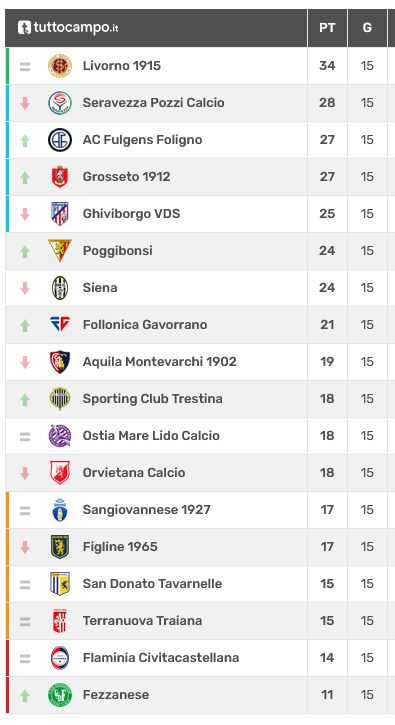Open the Orvietana Calcio team page
395x725 pixels.
[x=134, y=473]
